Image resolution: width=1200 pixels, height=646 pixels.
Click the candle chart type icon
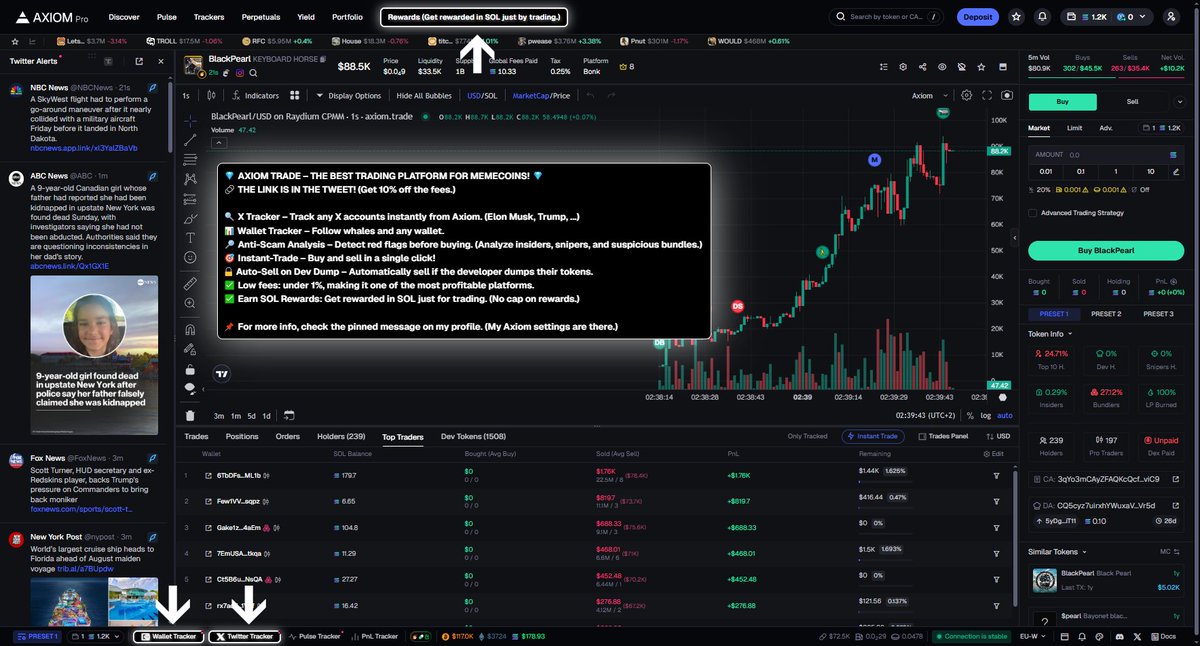[212, 96]
